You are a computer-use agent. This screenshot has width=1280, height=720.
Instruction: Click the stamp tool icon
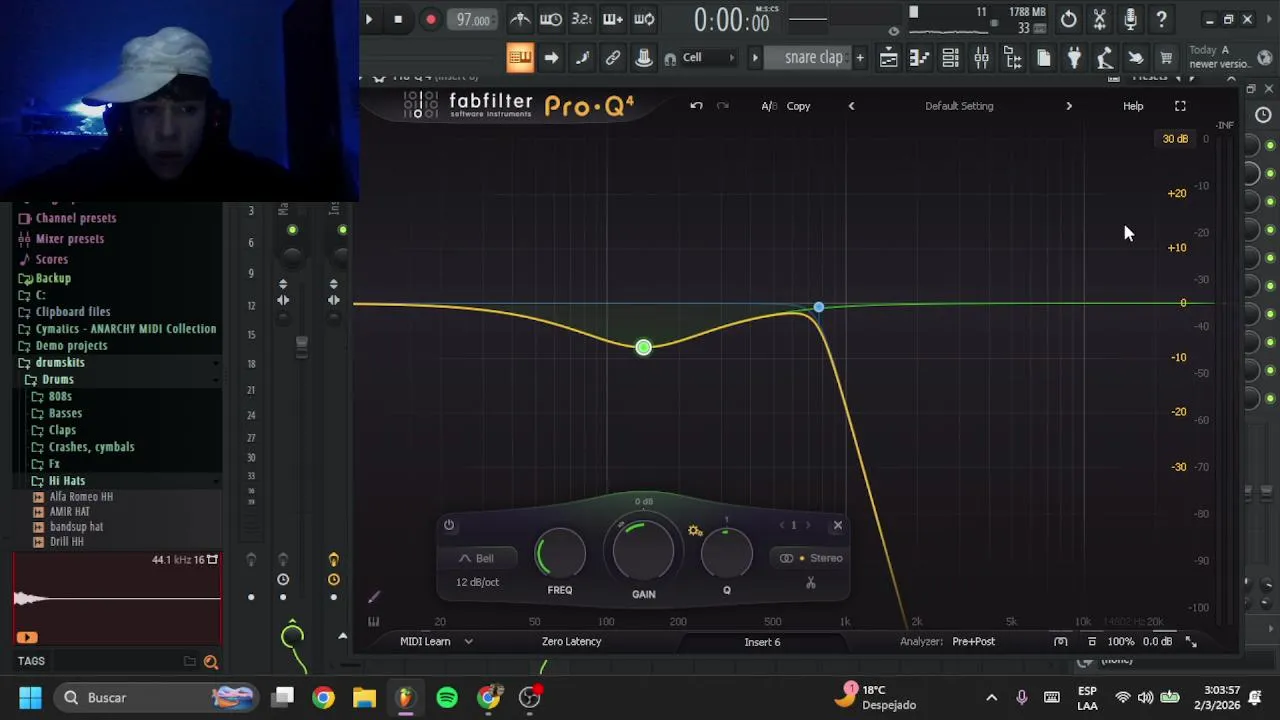(644, 58)
